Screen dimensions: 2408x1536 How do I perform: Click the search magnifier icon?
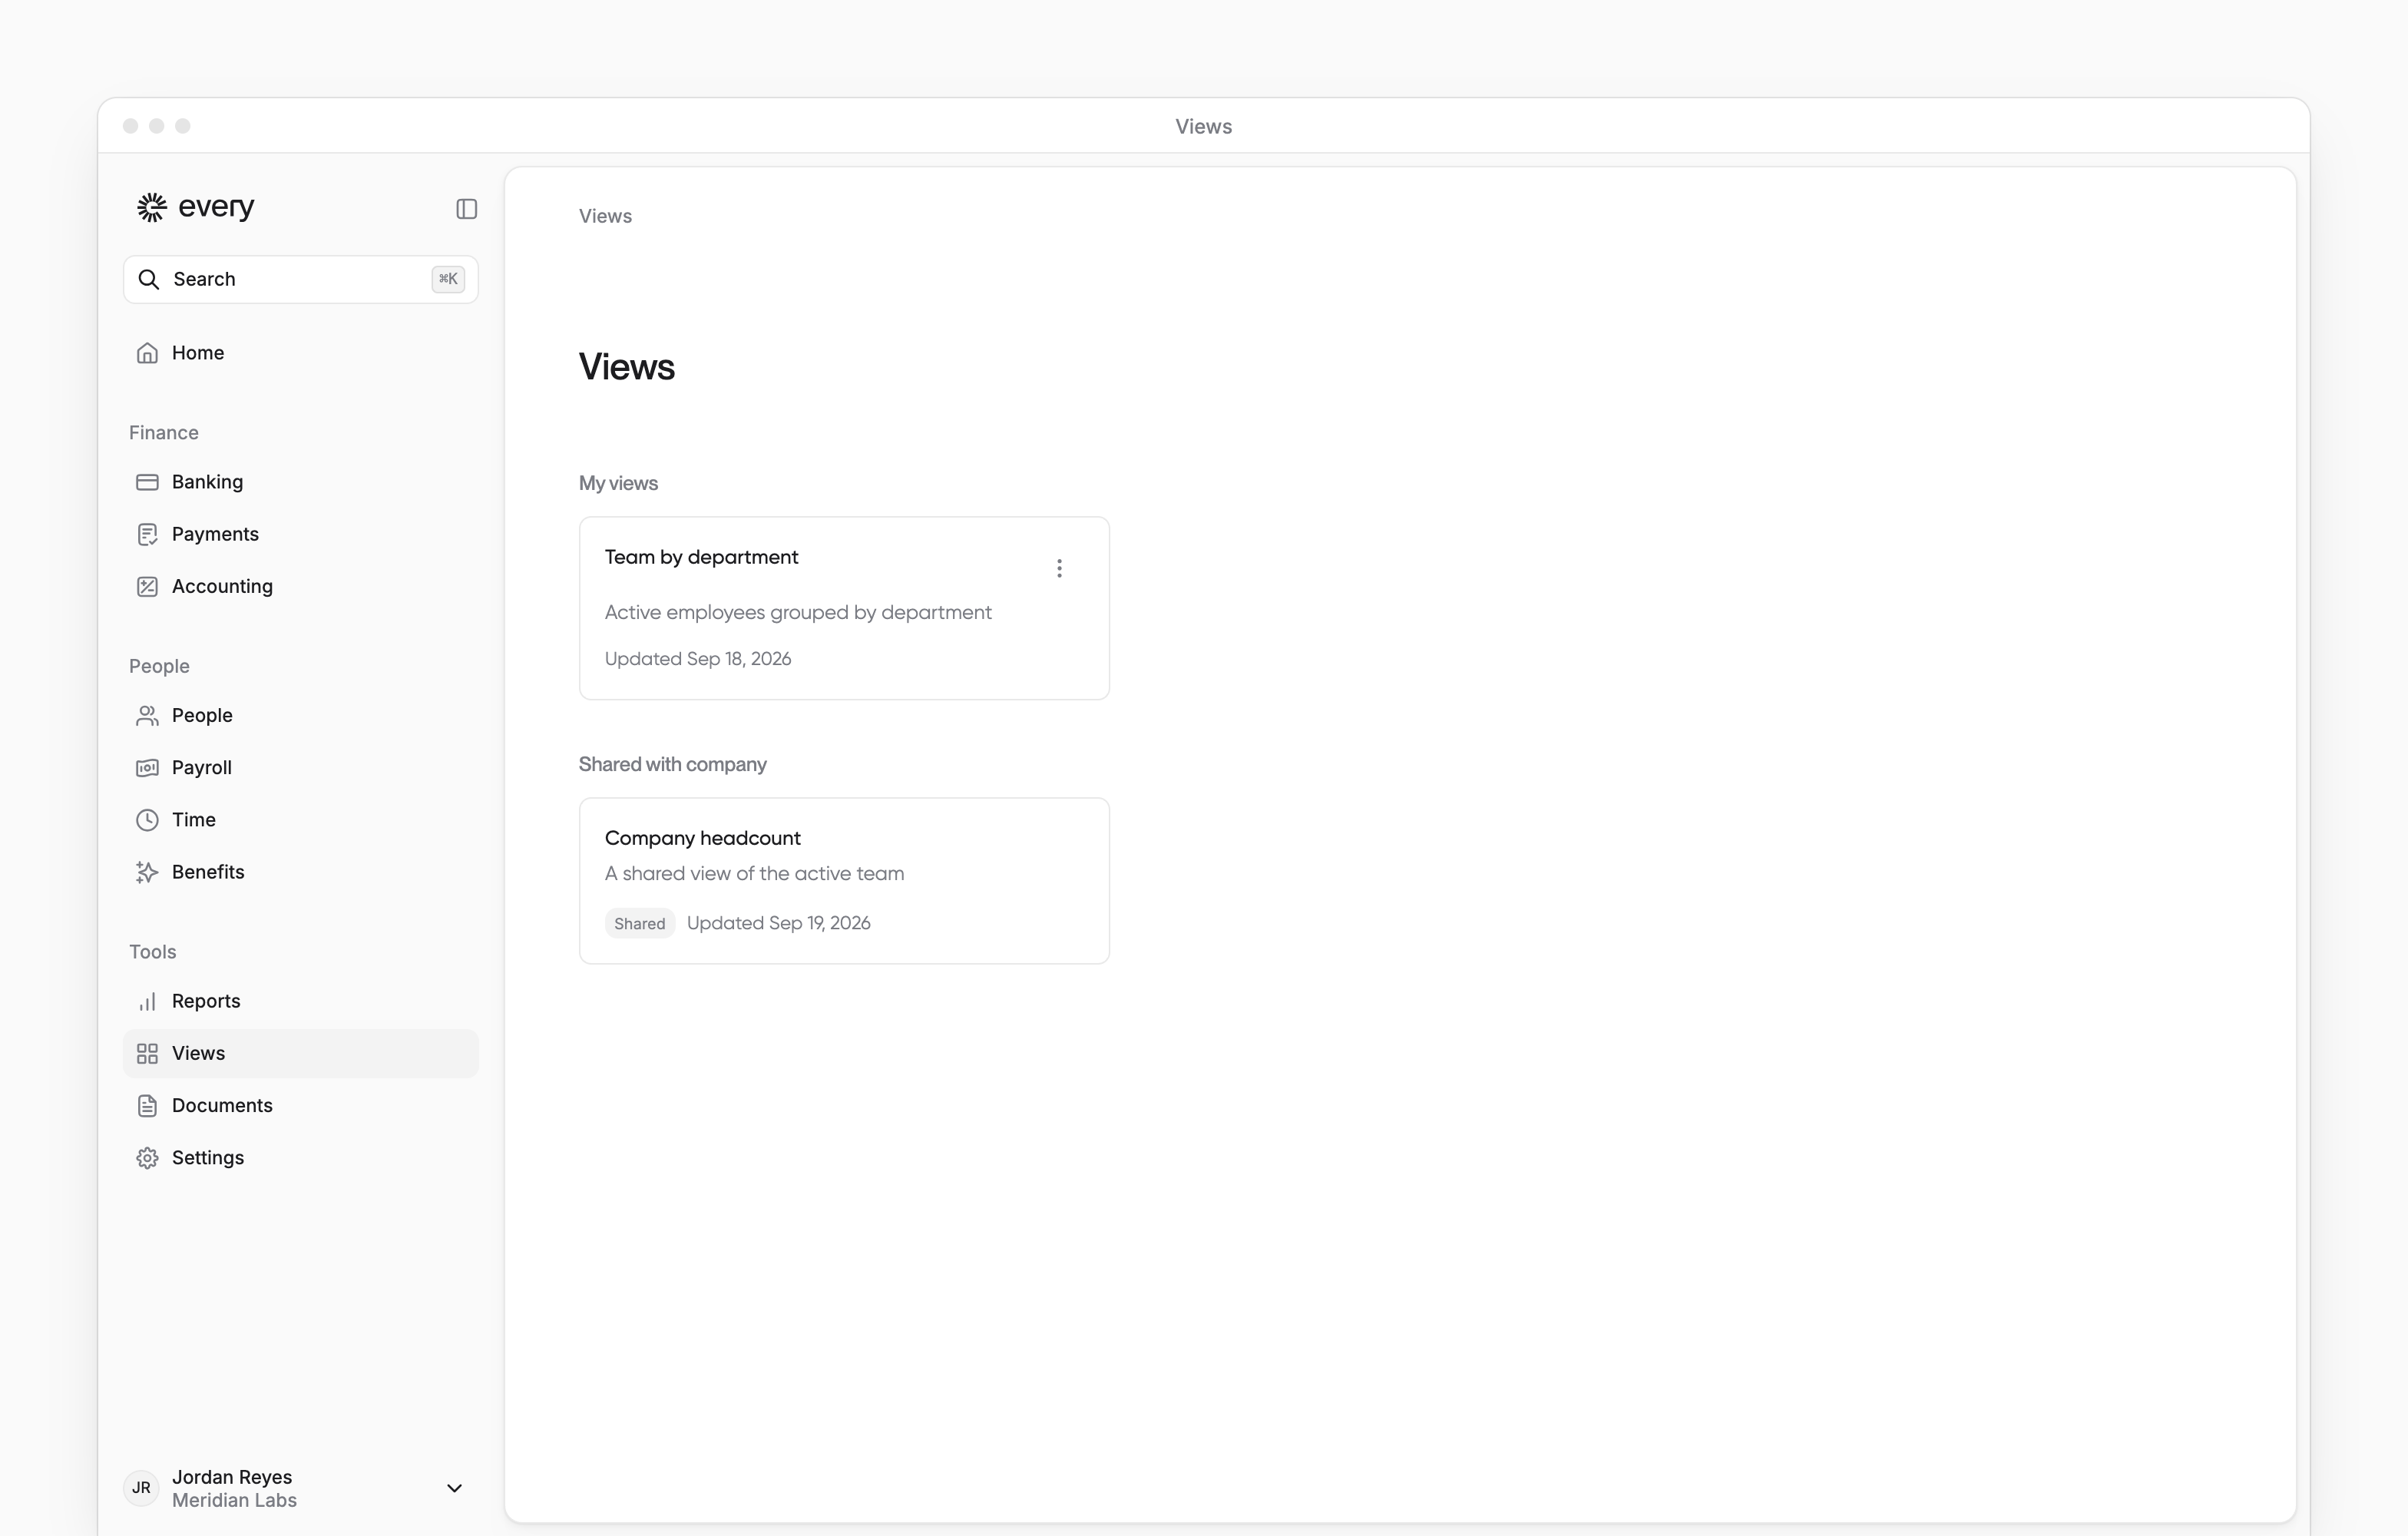(x=148, y=279)
